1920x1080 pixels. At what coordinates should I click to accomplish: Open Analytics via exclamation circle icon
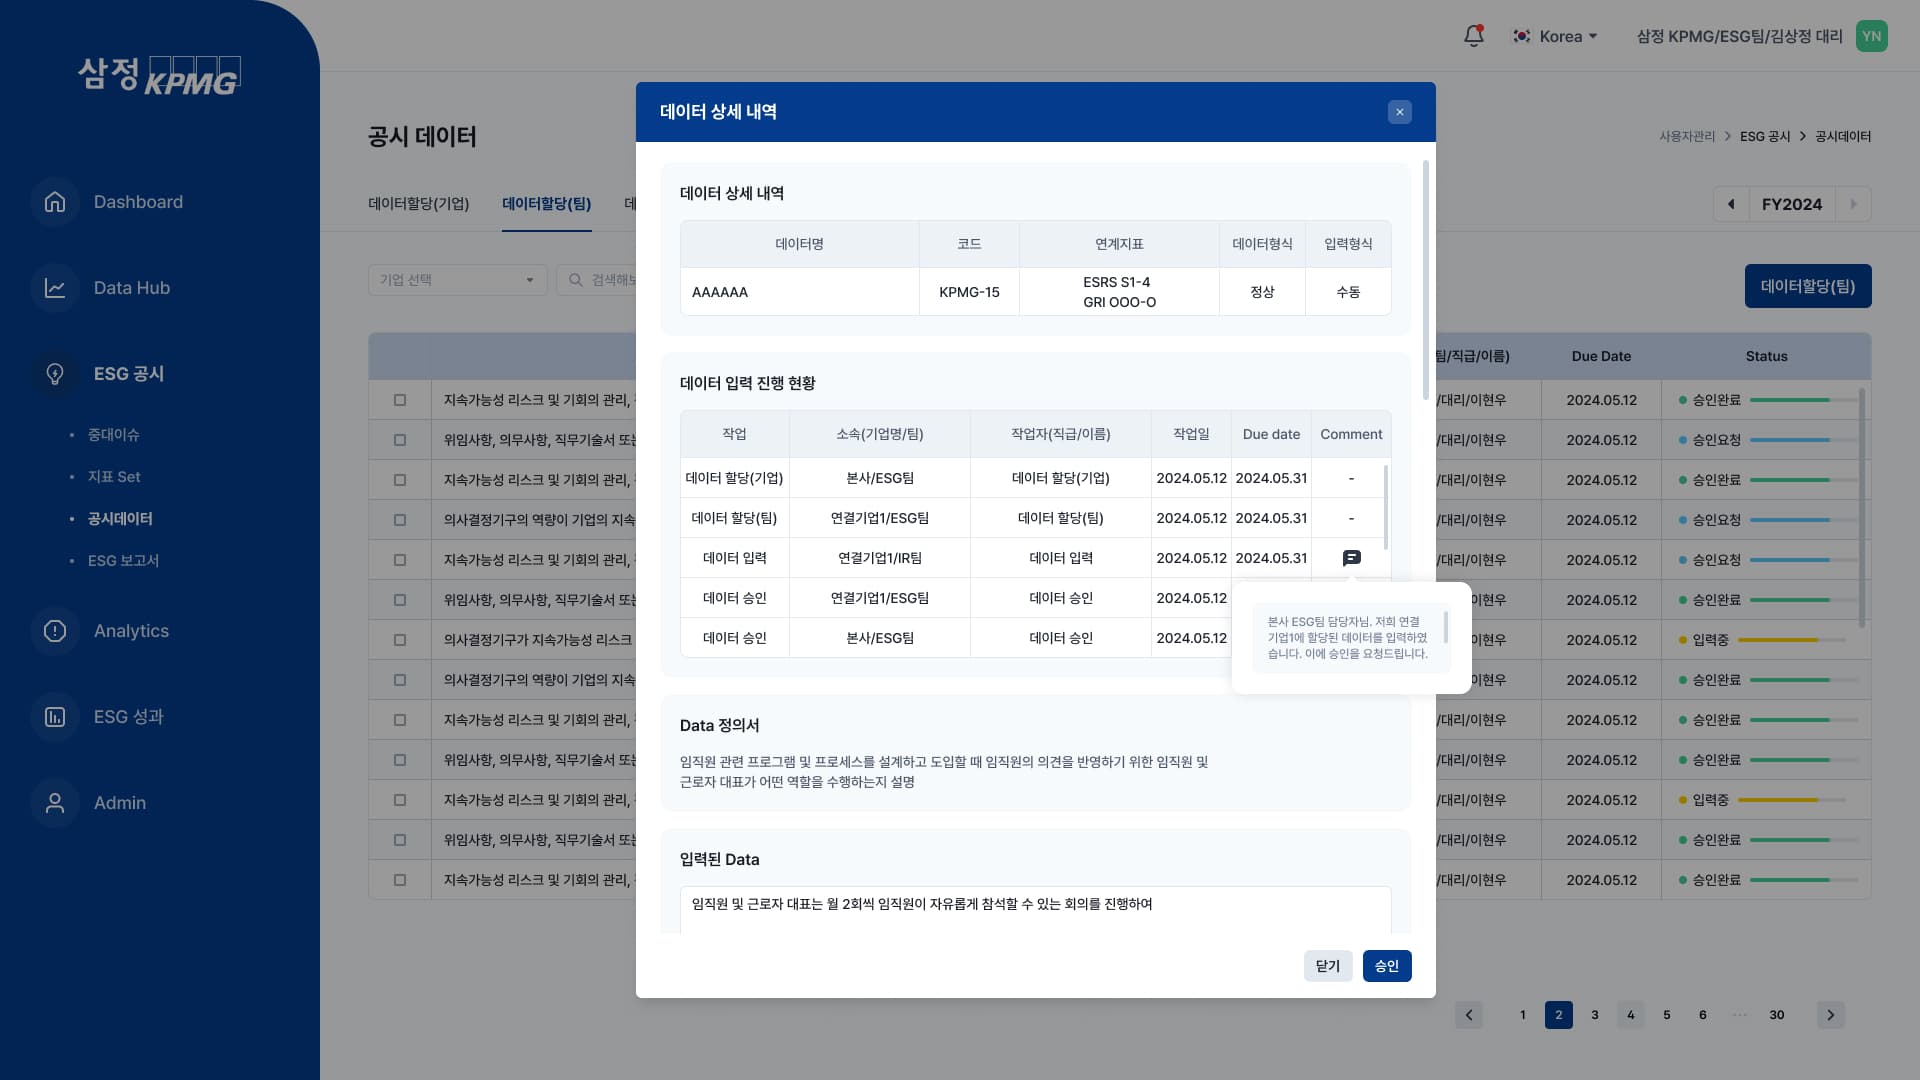coord(55,631)
